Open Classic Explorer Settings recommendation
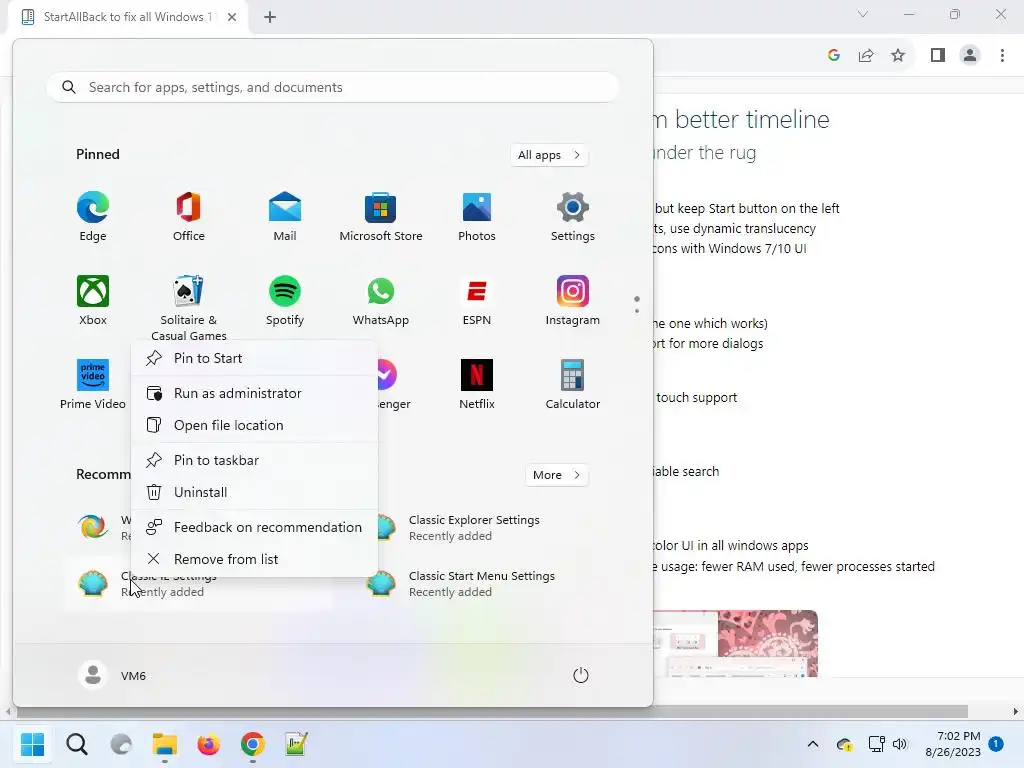 (x=481, y=528)
